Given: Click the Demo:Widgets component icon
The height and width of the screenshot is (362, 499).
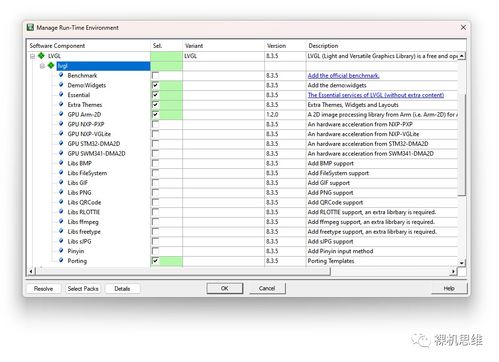Looking at the screenshot, I should [61, 85].
